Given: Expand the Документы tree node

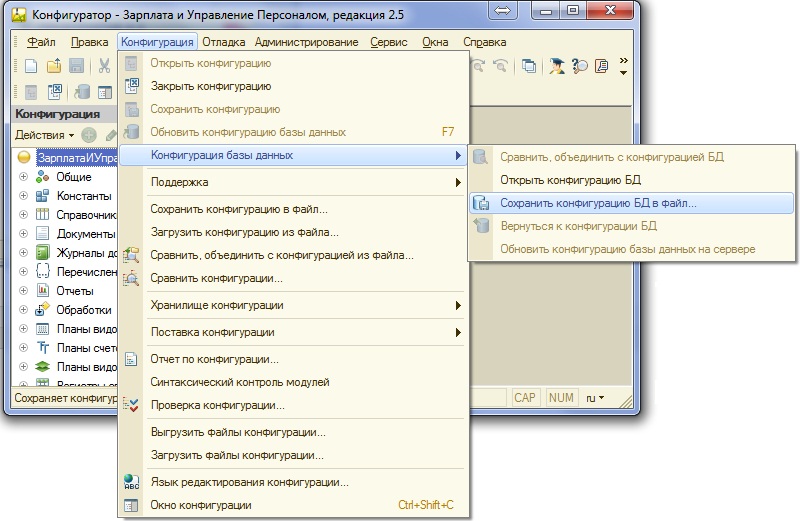Looking at the screenshot, I should (23, 234).
